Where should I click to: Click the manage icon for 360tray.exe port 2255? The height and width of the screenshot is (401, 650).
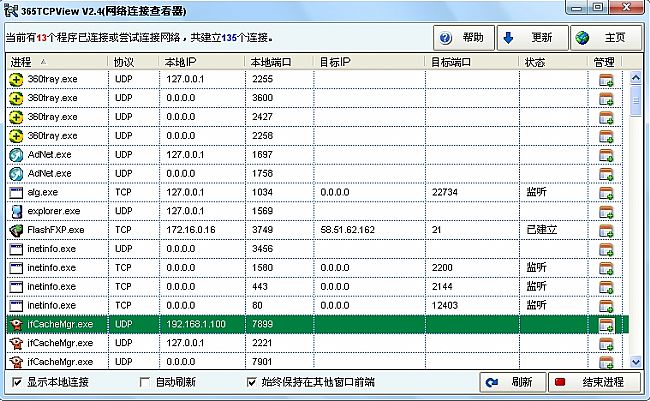click(x=606, y=80)
